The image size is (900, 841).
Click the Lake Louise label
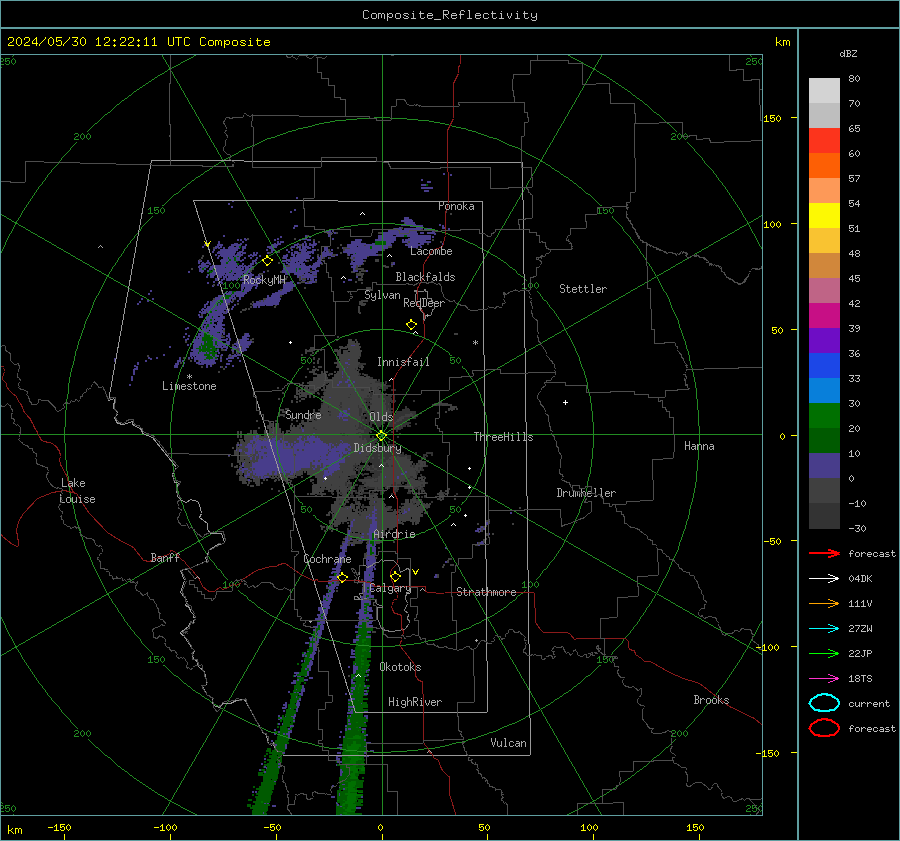[78, 491]
